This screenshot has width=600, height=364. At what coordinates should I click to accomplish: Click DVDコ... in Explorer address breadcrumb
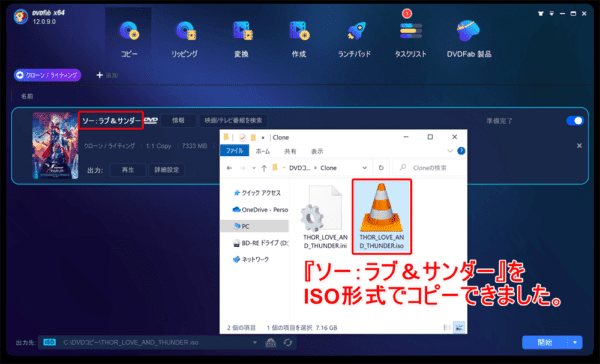tap(300, 168)
